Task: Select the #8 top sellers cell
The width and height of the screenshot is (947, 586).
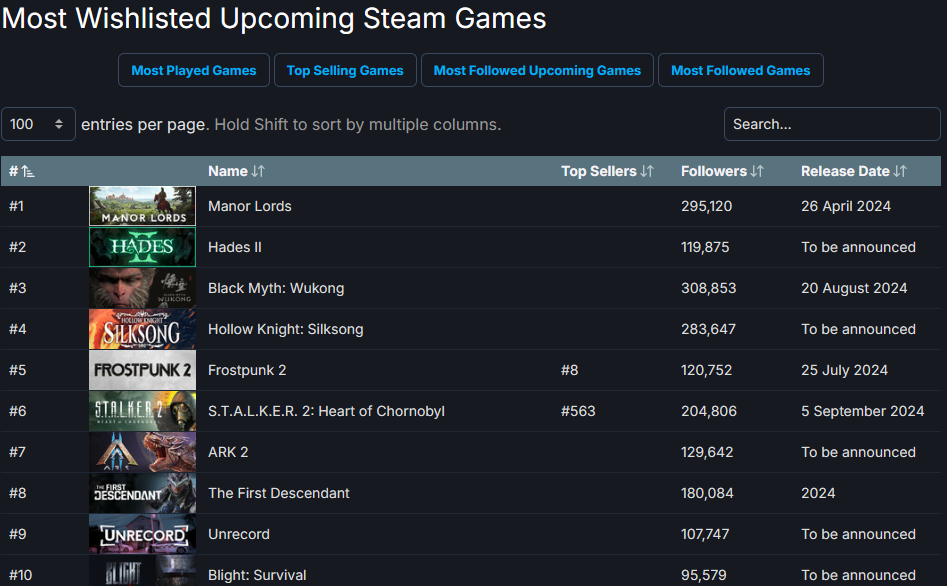Action: pyautogui.click(x=570, y=370)
